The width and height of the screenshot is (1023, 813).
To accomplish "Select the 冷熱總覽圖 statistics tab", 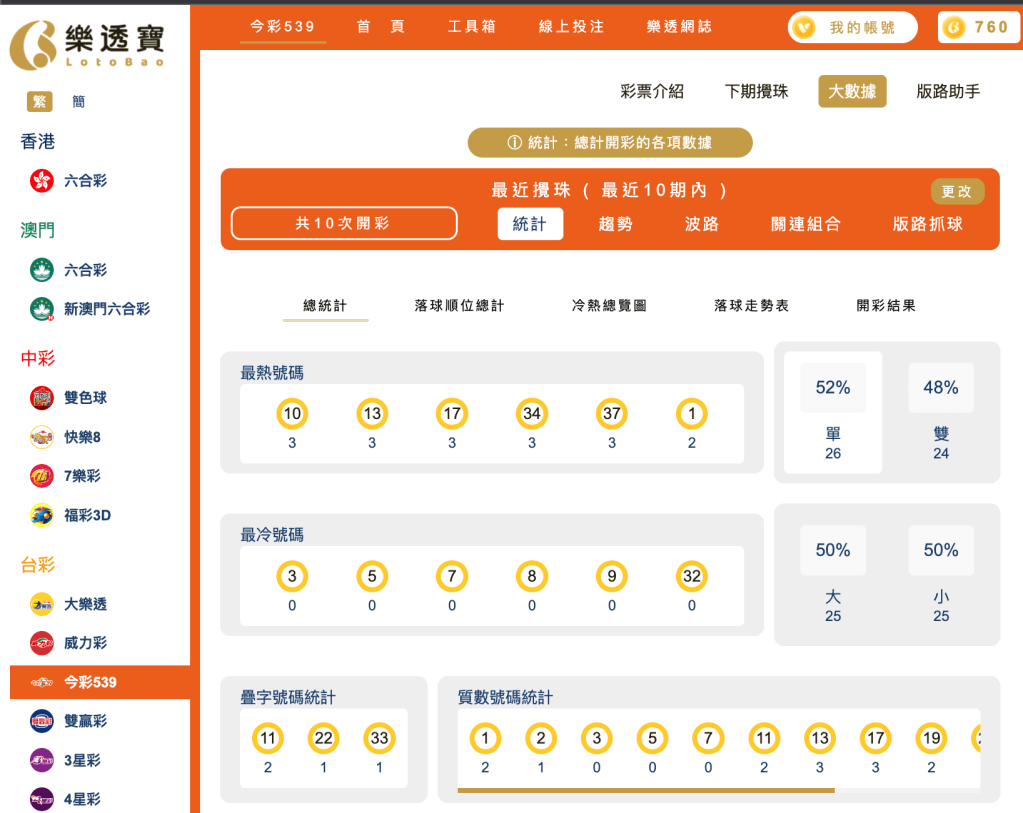I will pos(609,306).
